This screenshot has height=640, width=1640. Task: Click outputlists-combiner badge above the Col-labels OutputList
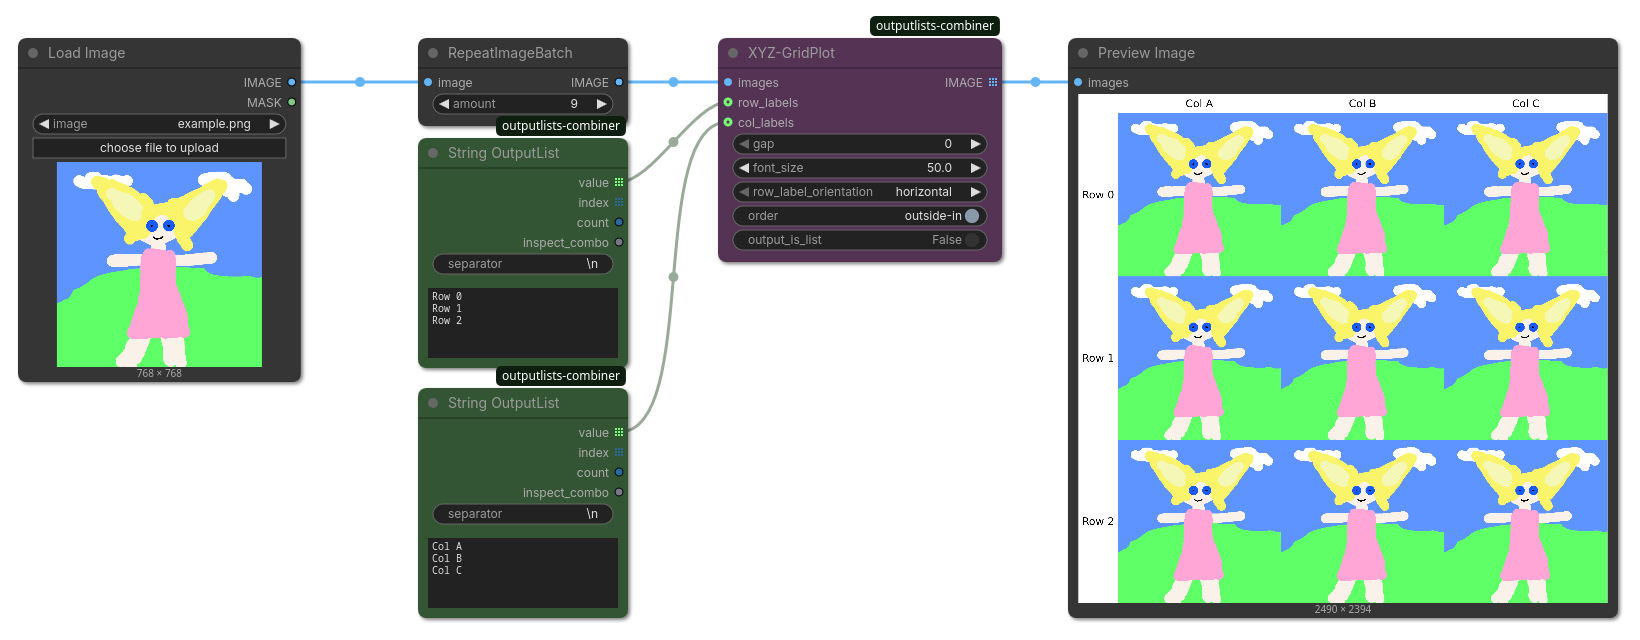point(561,376)
